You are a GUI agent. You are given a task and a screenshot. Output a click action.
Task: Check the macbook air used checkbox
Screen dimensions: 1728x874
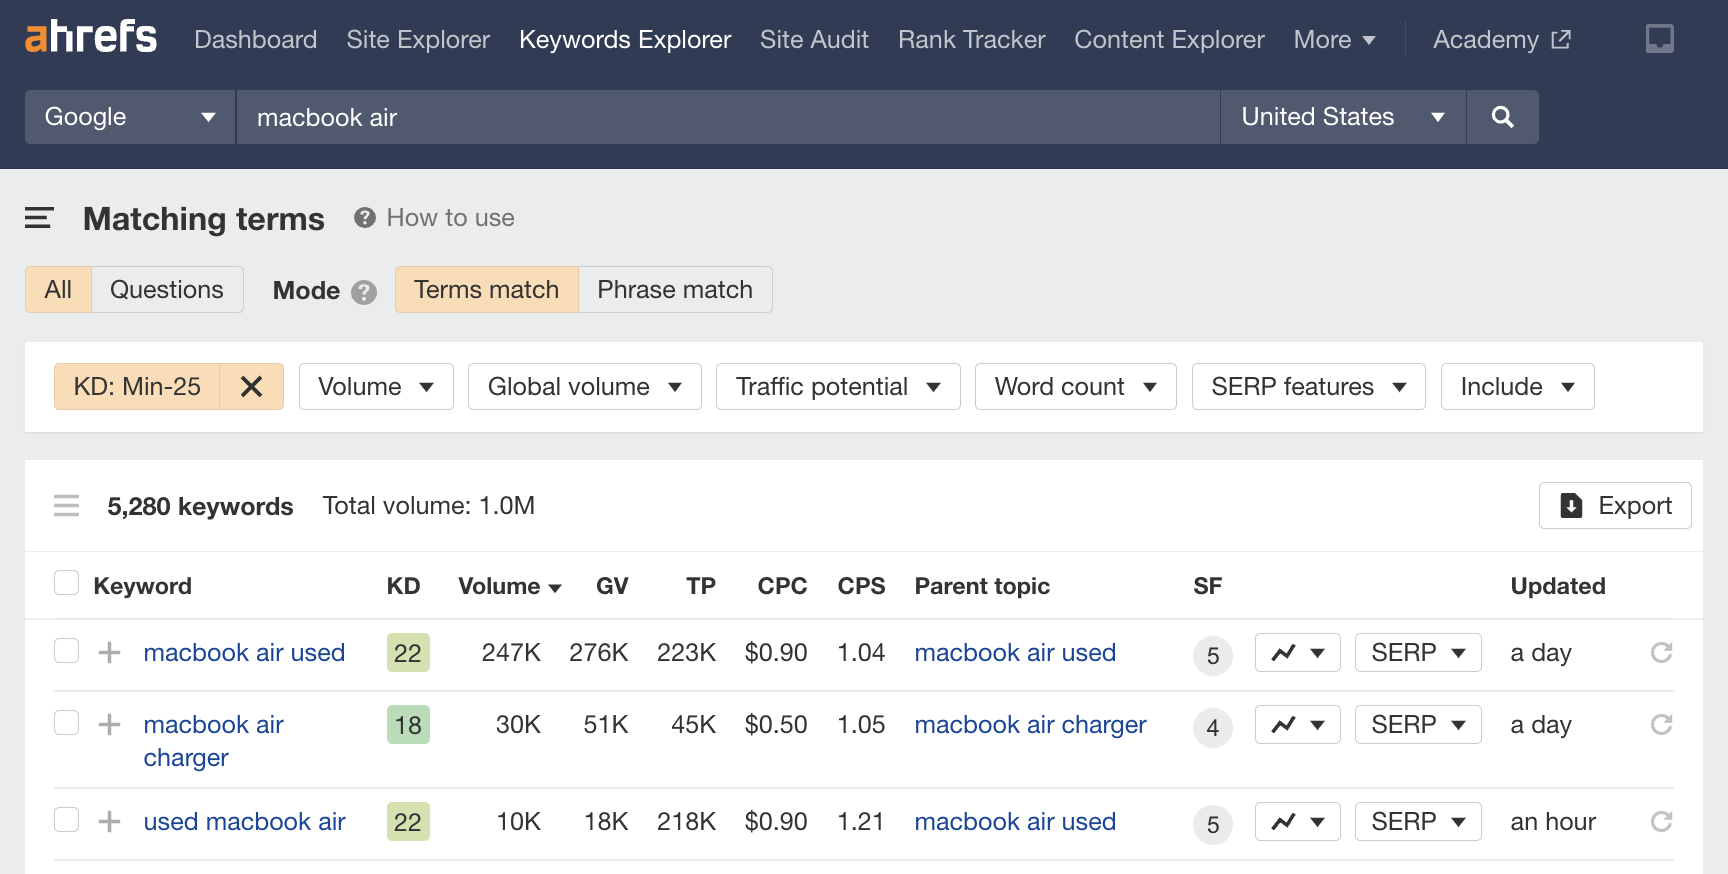[67, 651]
